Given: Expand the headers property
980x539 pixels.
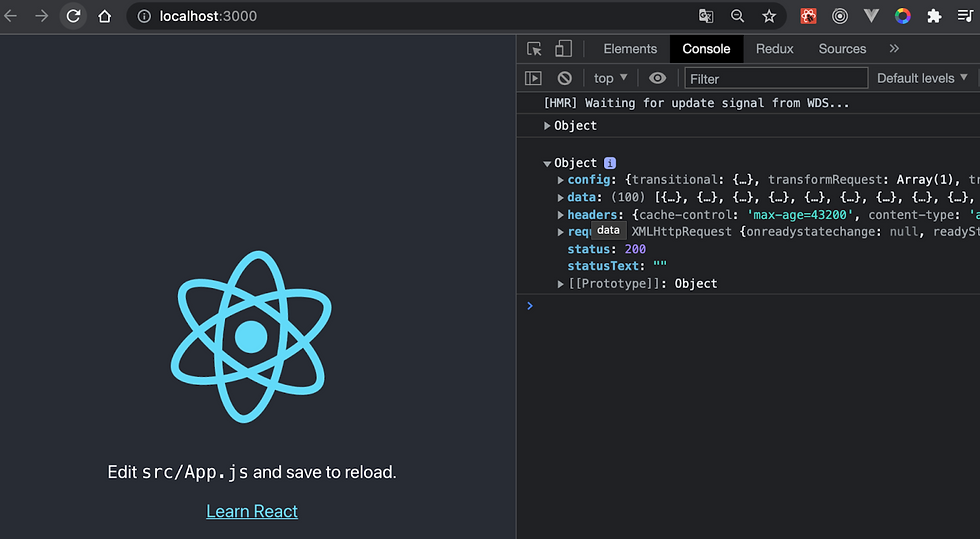Looking at the screenshot, I should (561, 215).
